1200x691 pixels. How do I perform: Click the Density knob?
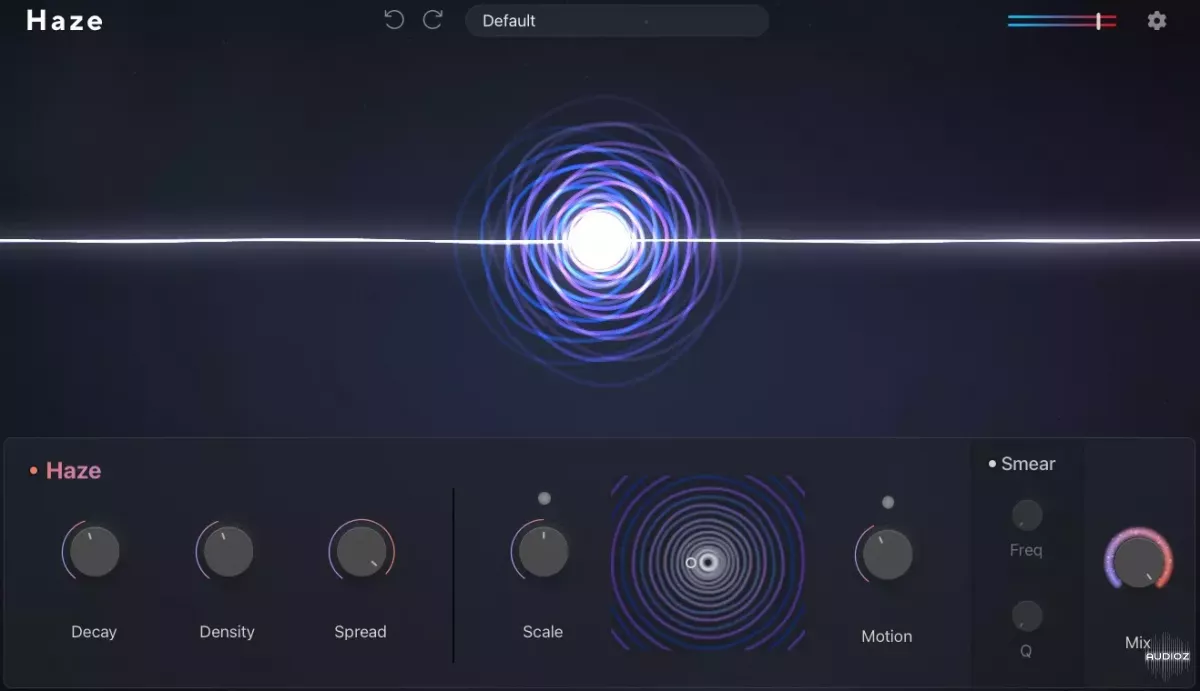(227, 551)
